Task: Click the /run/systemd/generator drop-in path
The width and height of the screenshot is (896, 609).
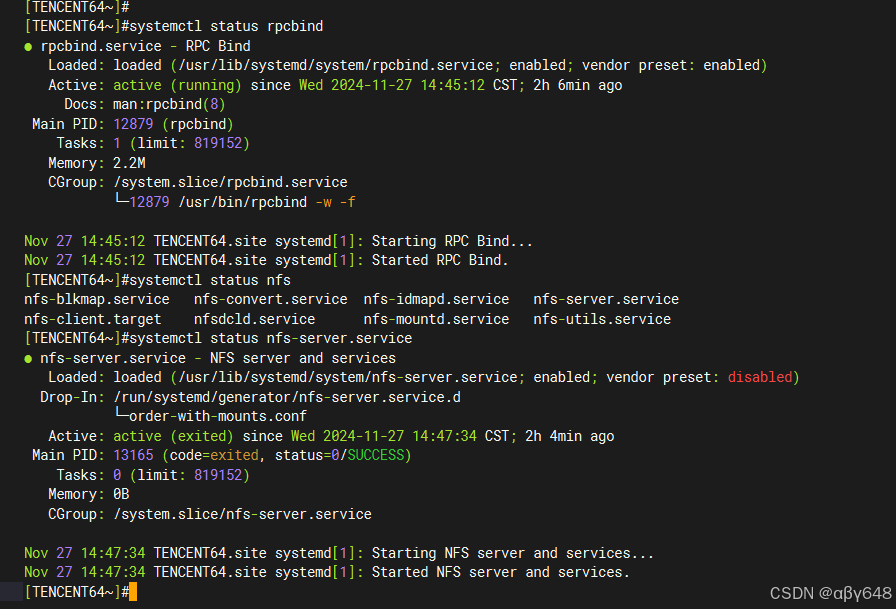Action: (287, 397)
